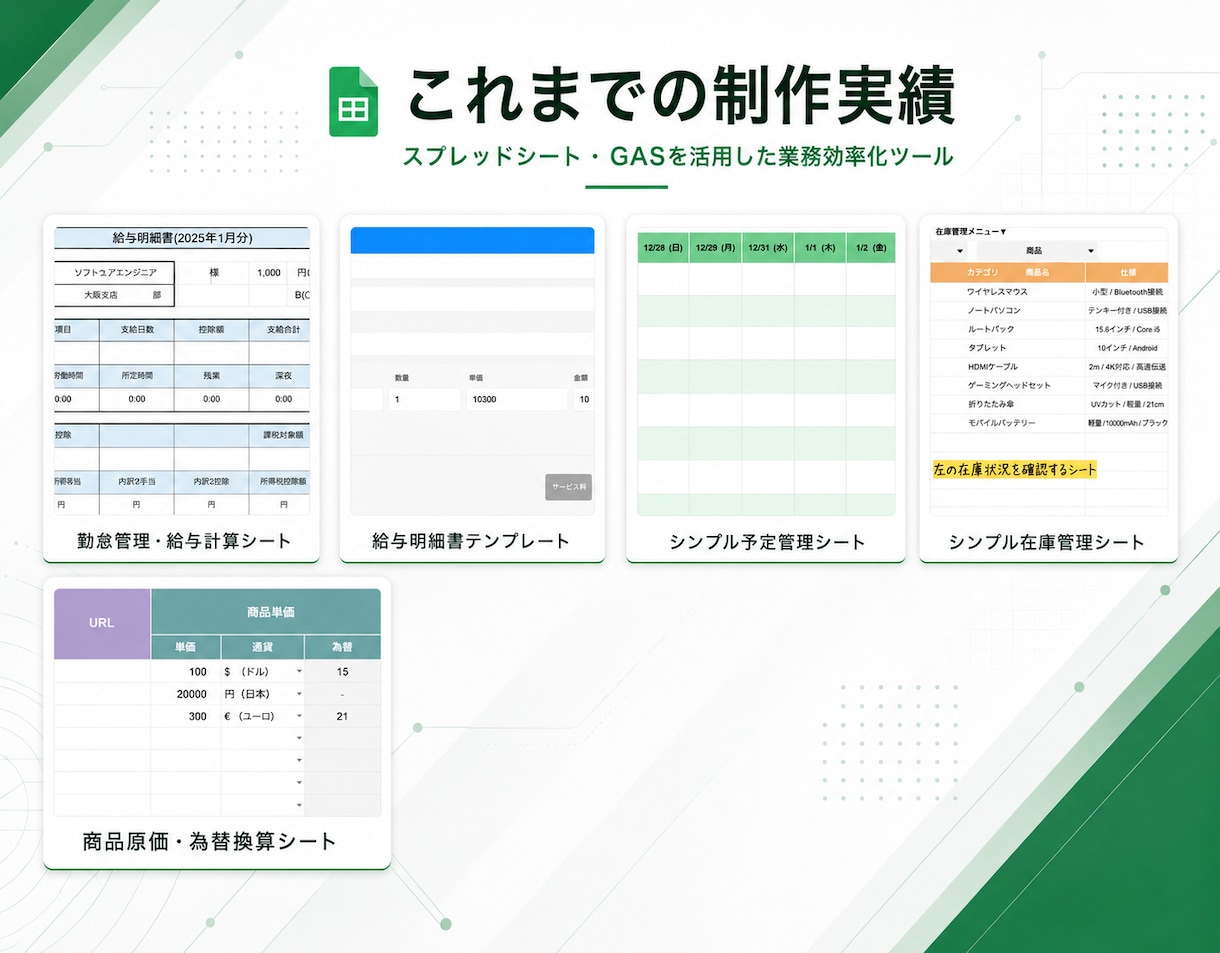Select the HDMIケーブル product row
The width and height of the screenshot is (1220, 953).
click(1049, 367)
